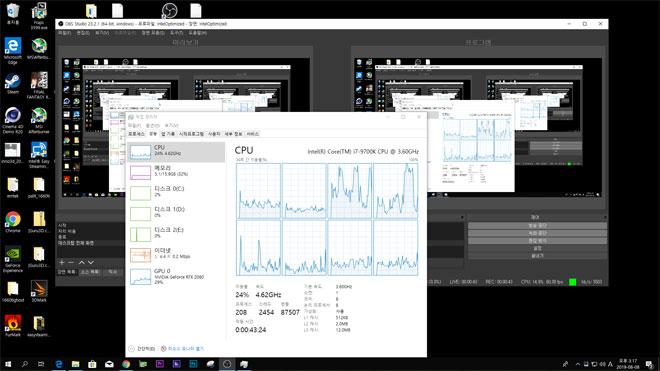This screenshot has height=371, width=660.
Task: Open Premiere Pro from the taskbar
Action: [160, 364]
